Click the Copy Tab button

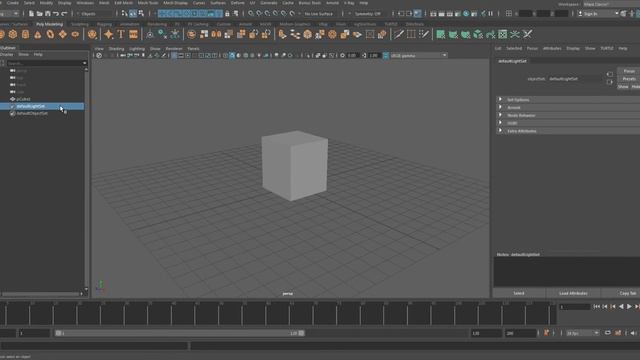pyautogui.click(x=621, y=293)
